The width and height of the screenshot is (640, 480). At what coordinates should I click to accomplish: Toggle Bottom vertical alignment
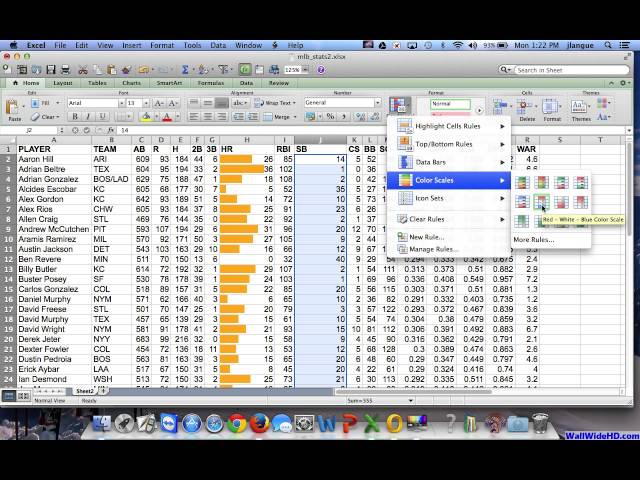tap(222, 103)
